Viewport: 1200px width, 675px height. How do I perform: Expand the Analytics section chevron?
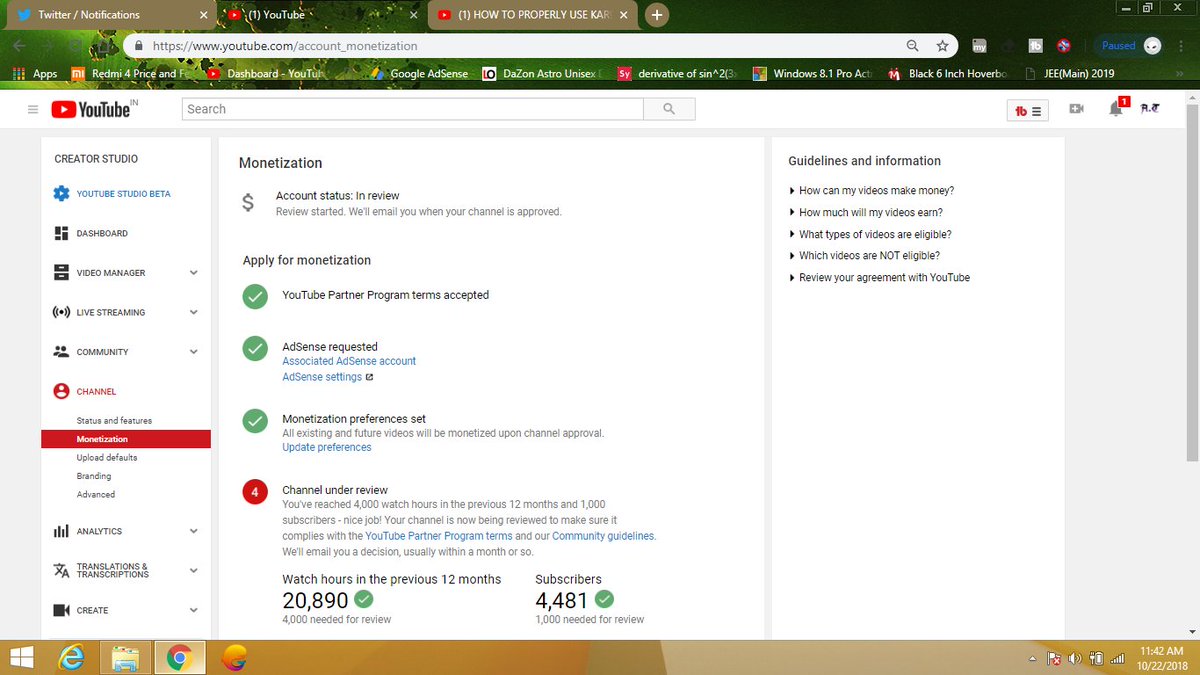click(x=193, y=531)
